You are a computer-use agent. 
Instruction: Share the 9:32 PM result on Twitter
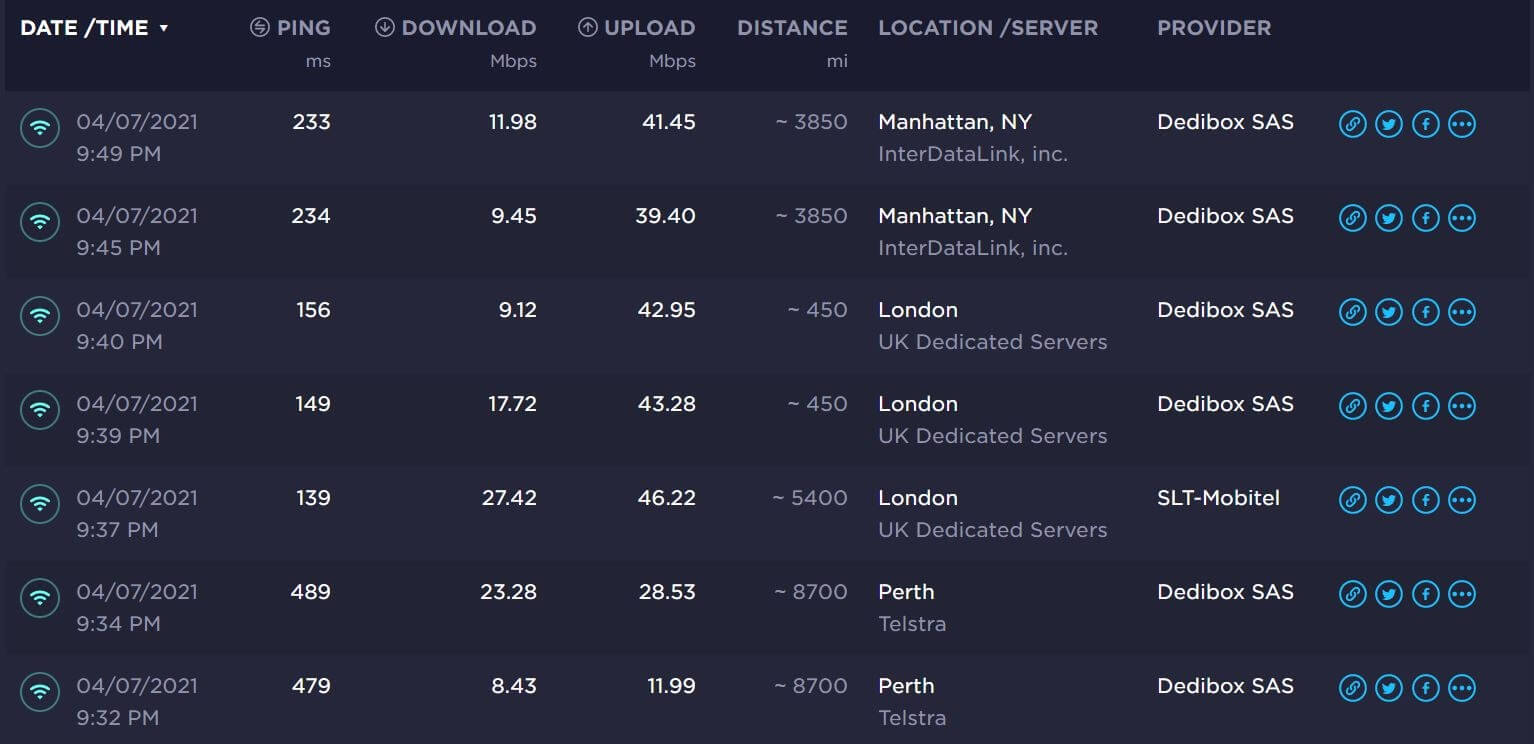point(1388,688)
